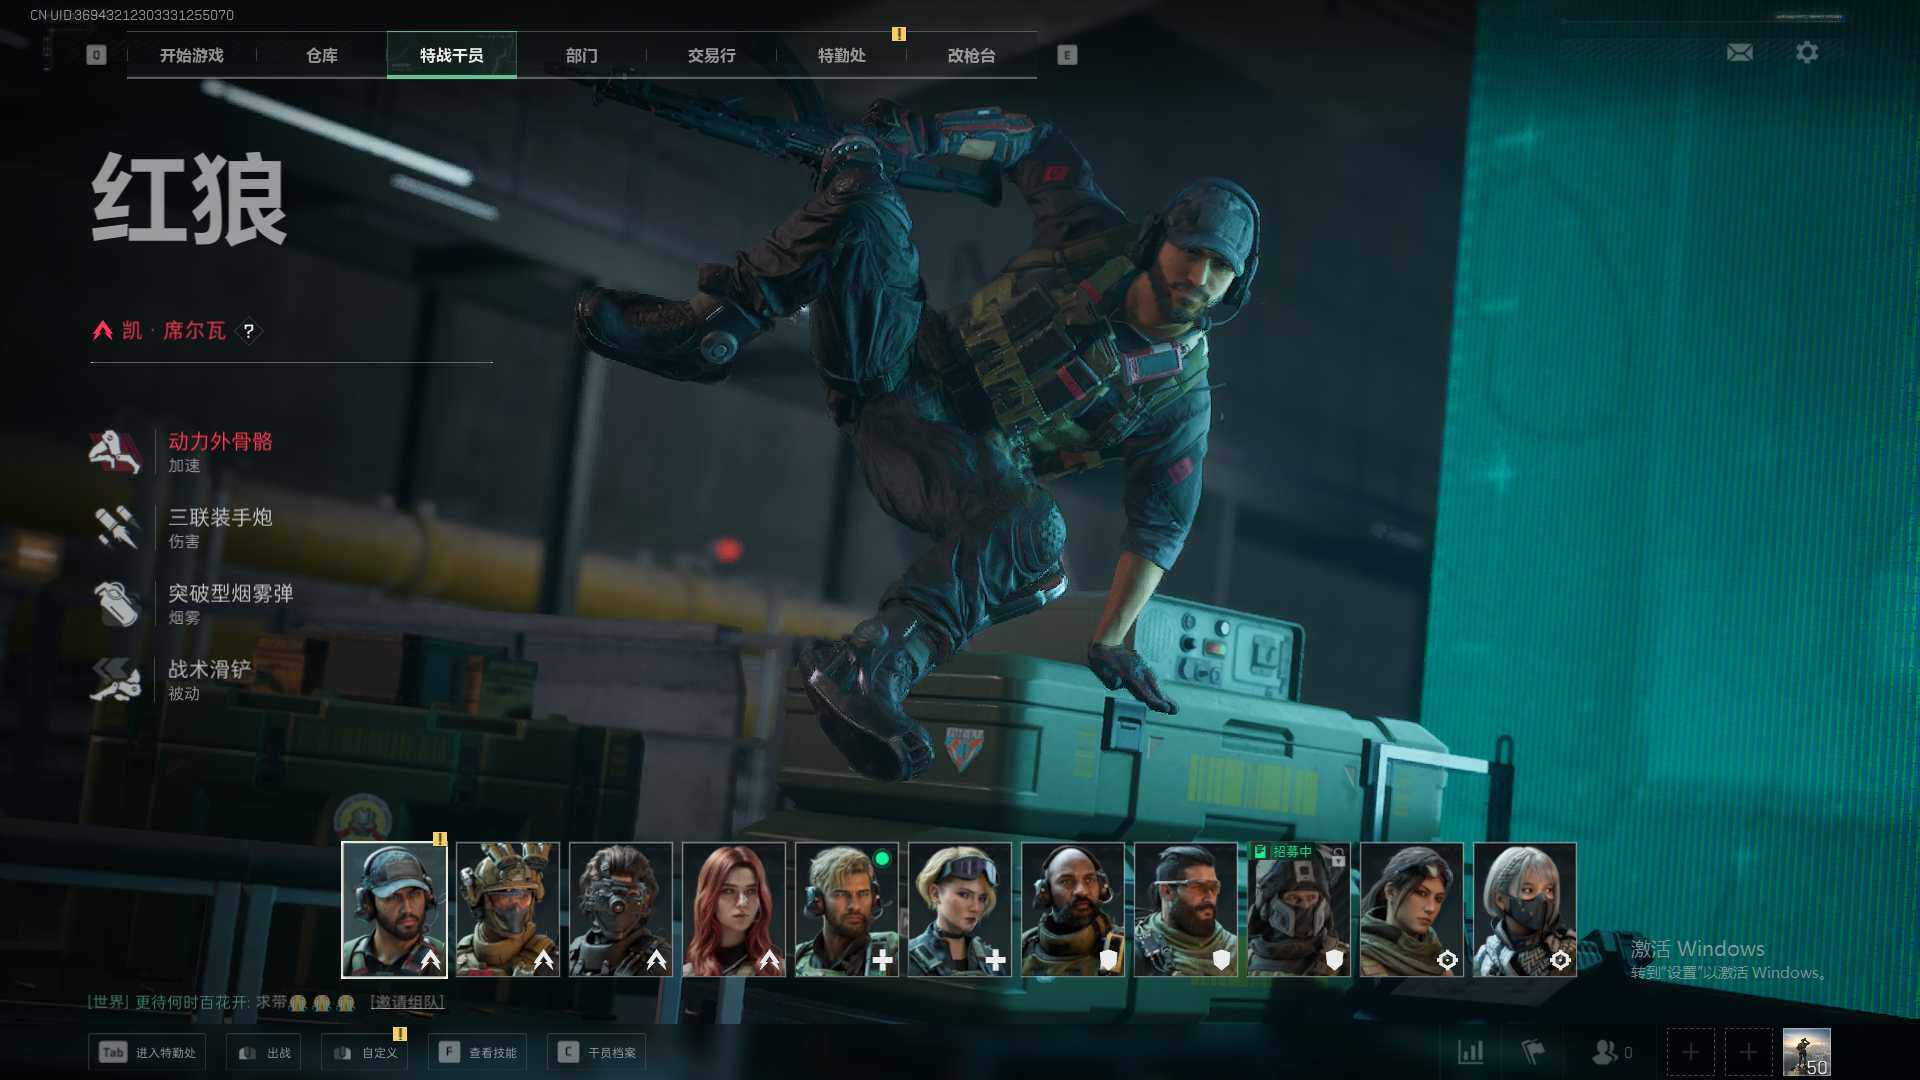Open the statistics bar chart icon

(1471, 1052)
